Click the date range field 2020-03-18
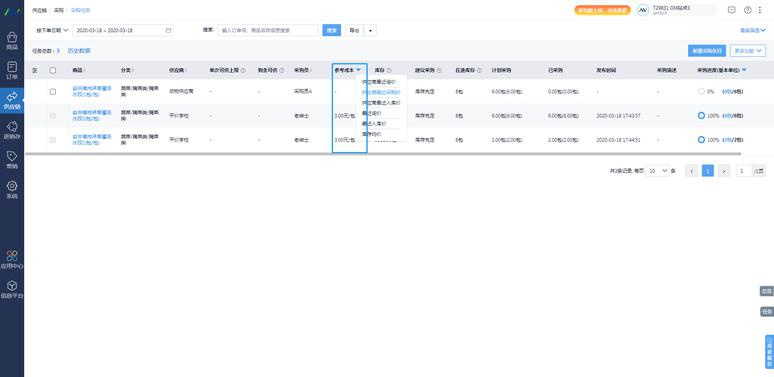This screenshot has height=377, width=774. pyautogui.click(x=123, y=30)
